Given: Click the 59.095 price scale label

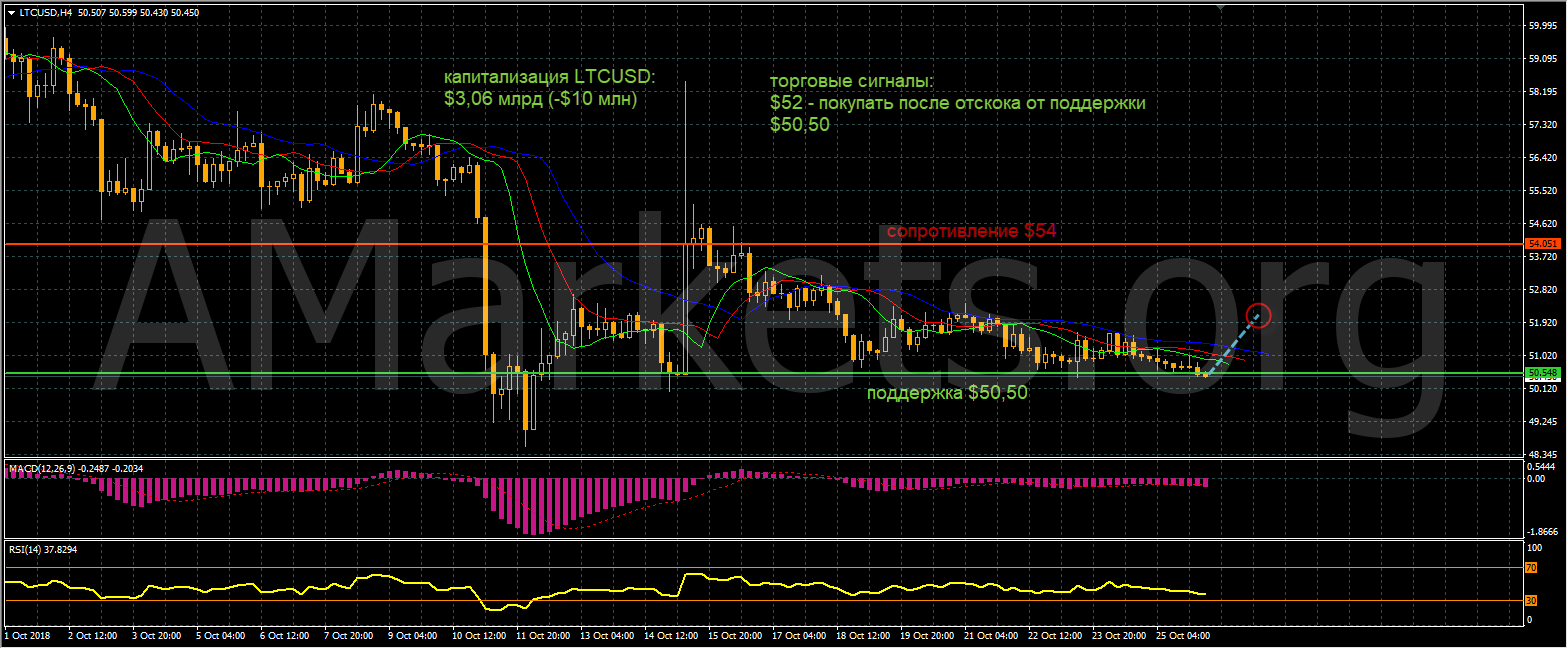Looking at the screenshot, I should click(x=1541, y=59).
